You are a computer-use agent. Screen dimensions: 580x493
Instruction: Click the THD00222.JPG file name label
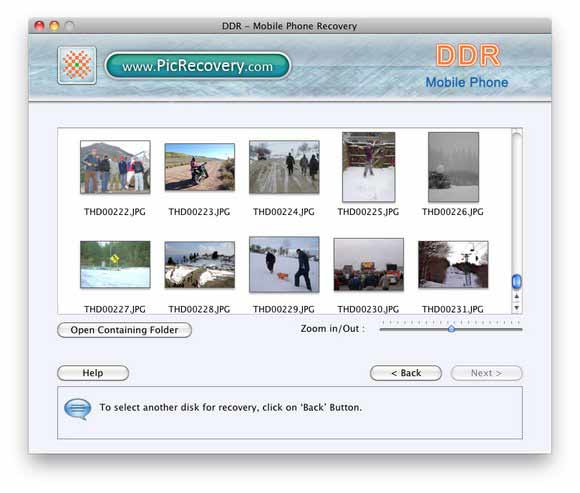pyautogui.click(x=115, y=212)
